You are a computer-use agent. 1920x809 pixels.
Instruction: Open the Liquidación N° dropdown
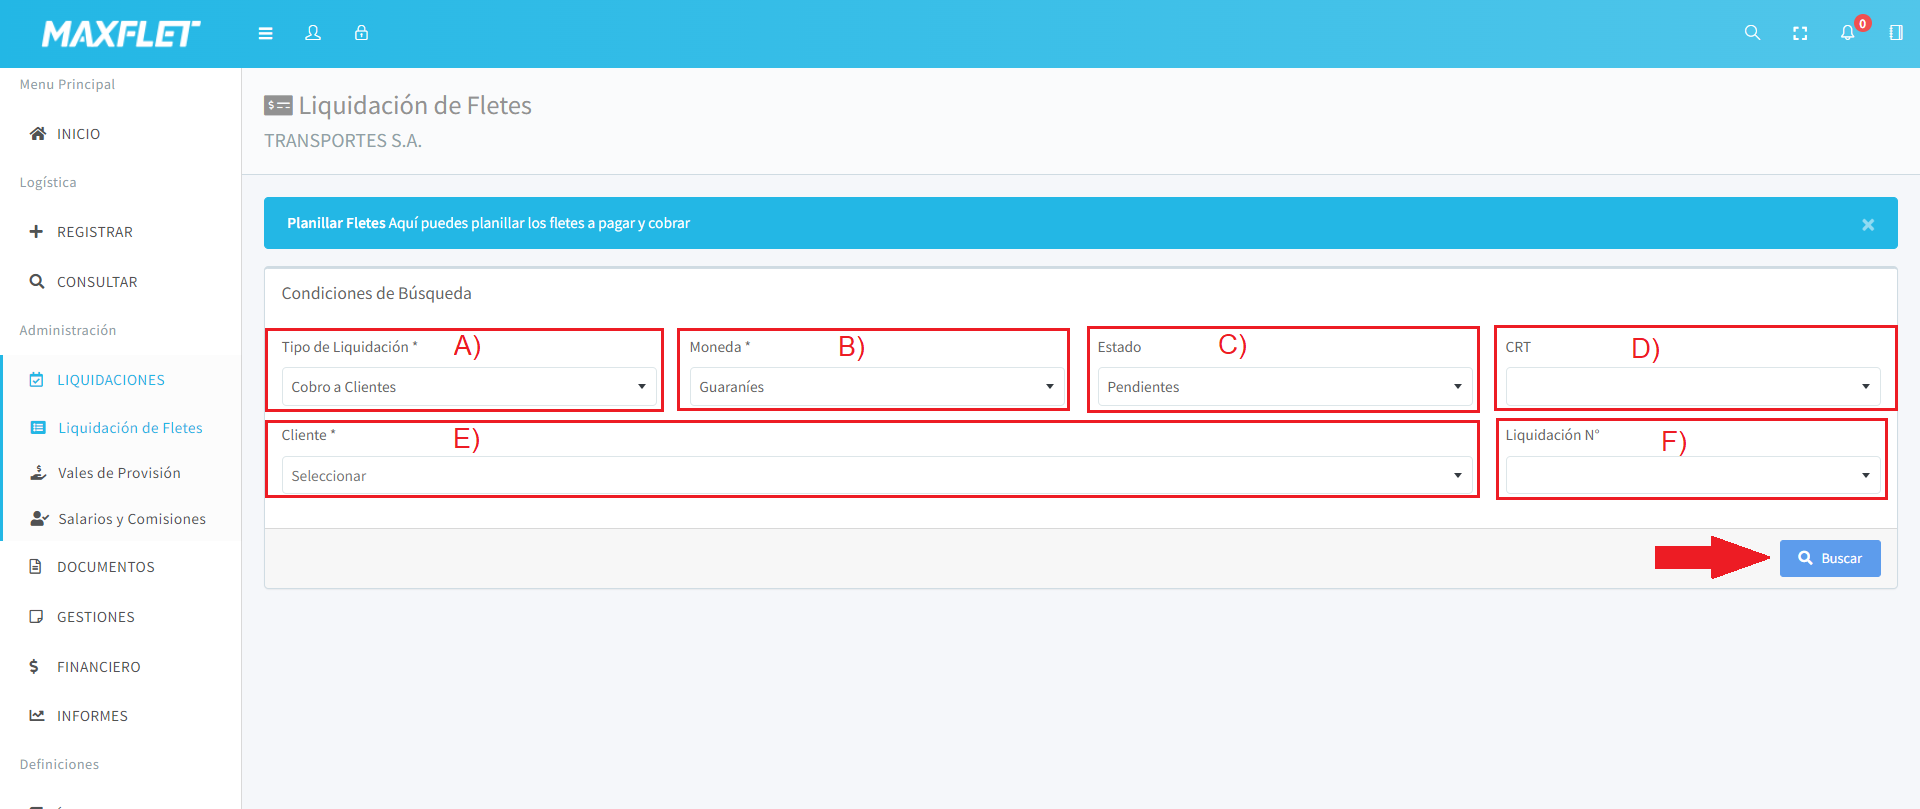1692,476
